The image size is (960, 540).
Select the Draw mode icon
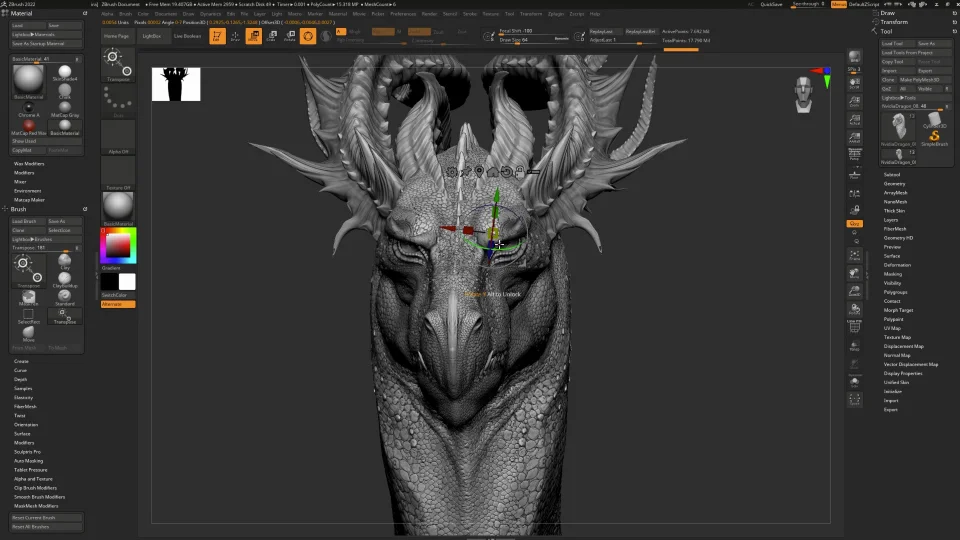click(235, 36)
